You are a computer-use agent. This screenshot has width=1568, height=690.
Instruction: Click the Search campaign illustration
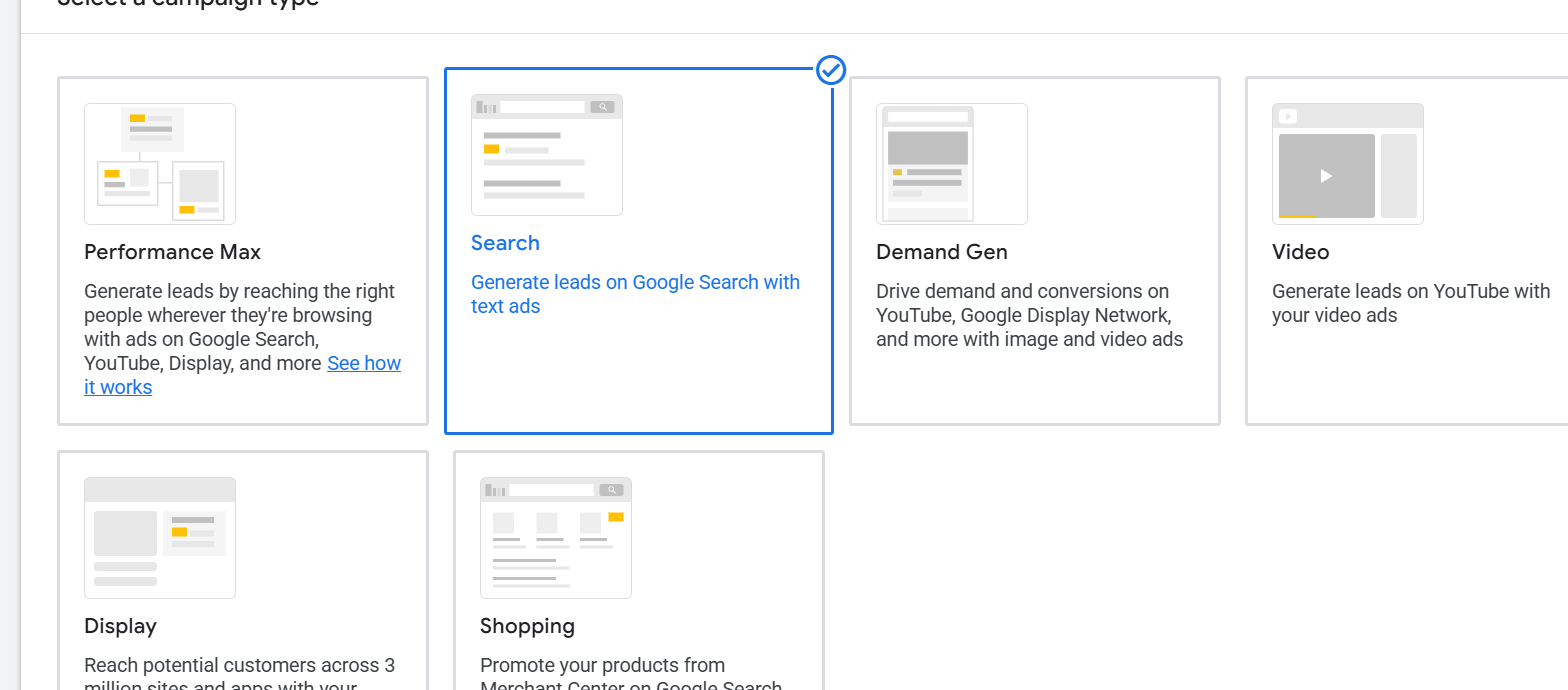547,155
